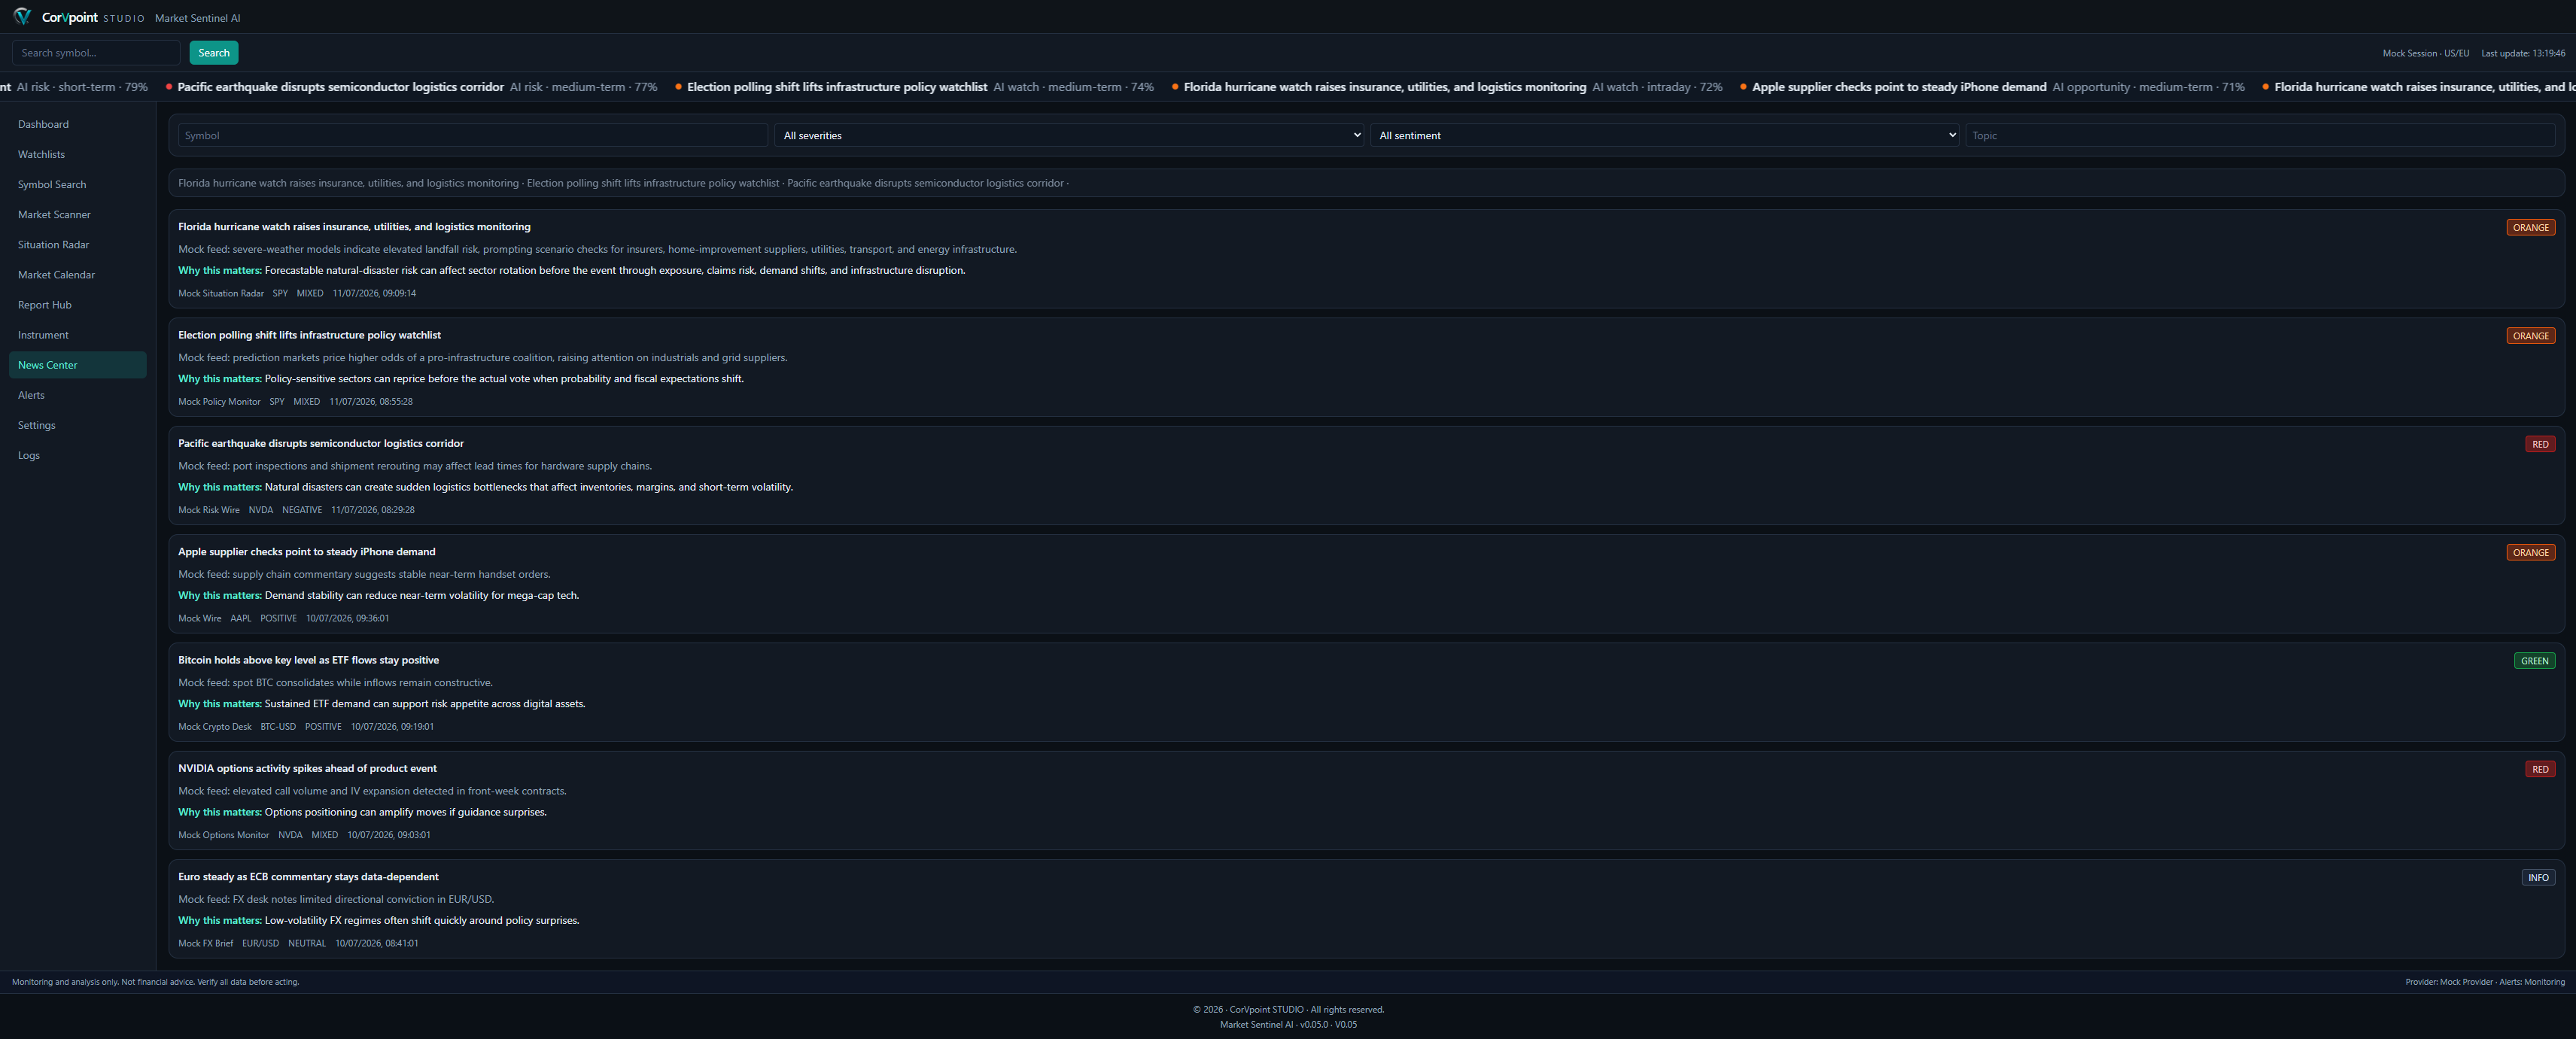Open Market Scanner from sidebar
2576x1039 pixels.
point(78,214)
